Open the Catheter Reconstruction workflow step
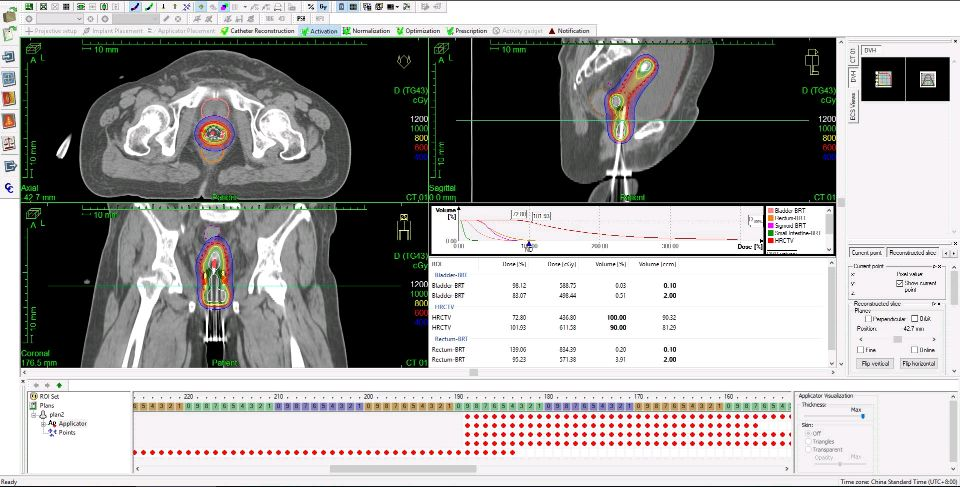Viewport: 960px width, 487px height. click(x=262, y=31)
